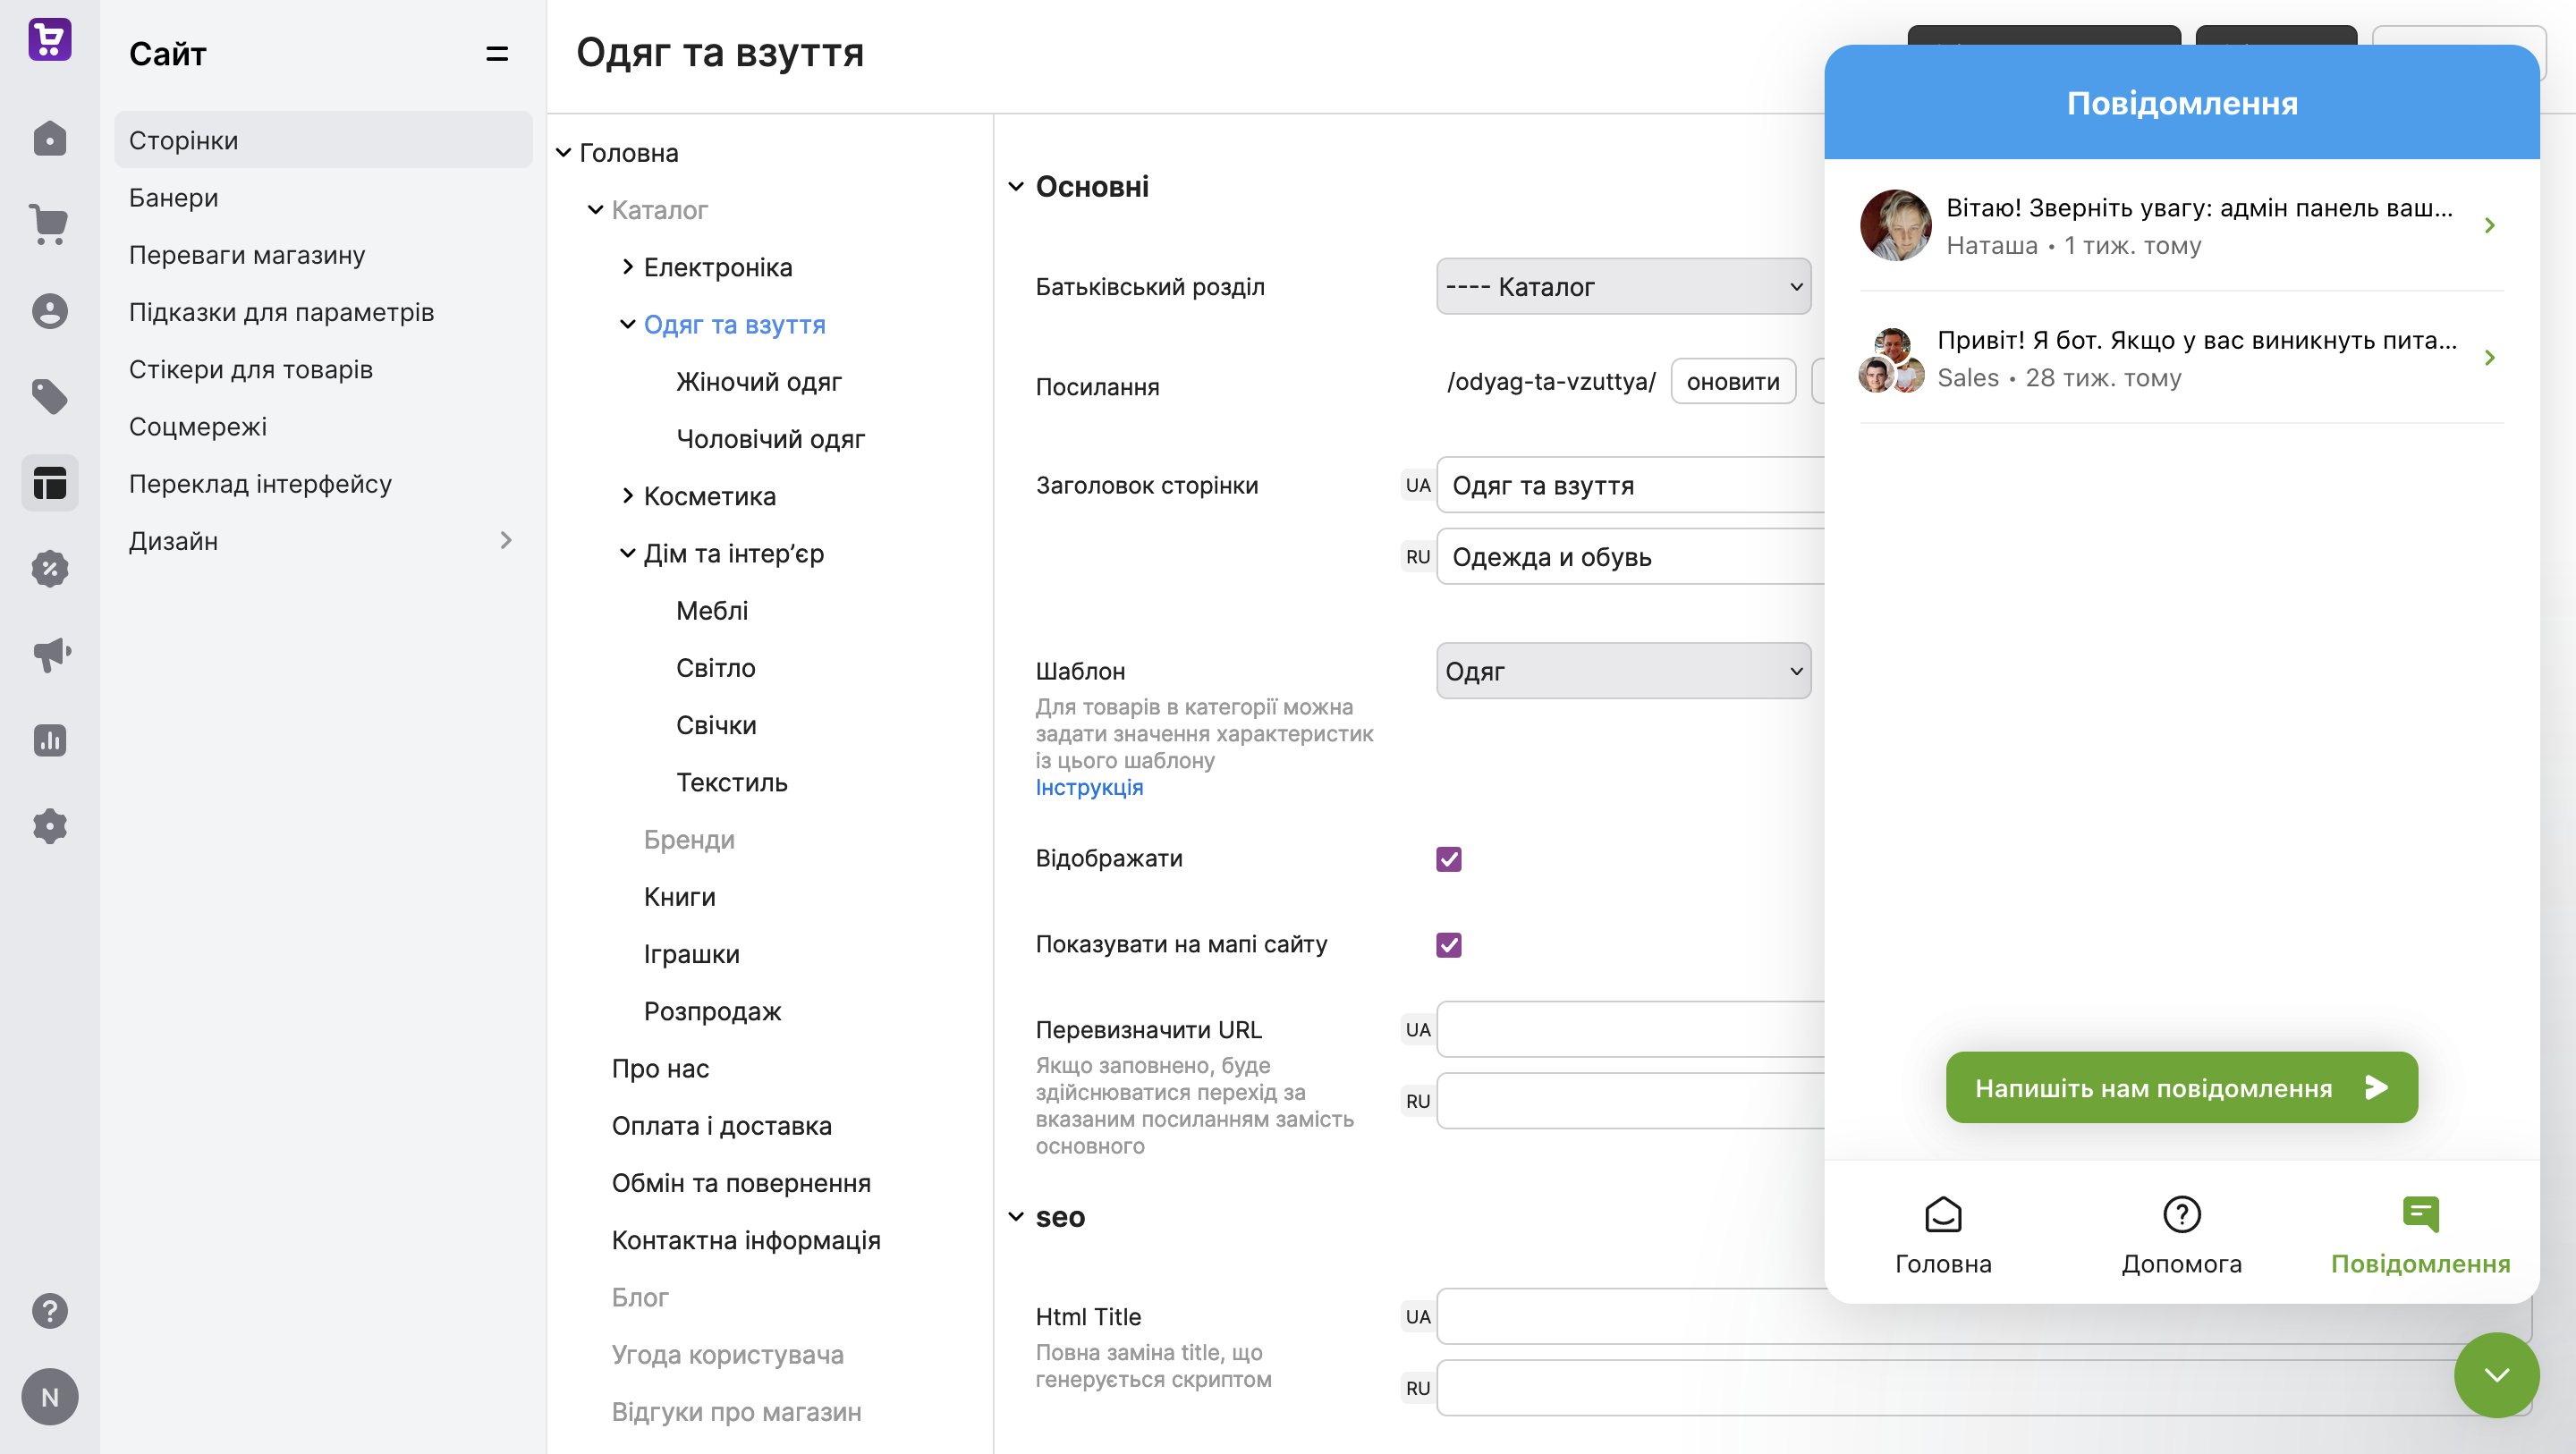Open the analytics chart icon
The width and height of the screenshot is (2576, 1454).
coord(49,741)
